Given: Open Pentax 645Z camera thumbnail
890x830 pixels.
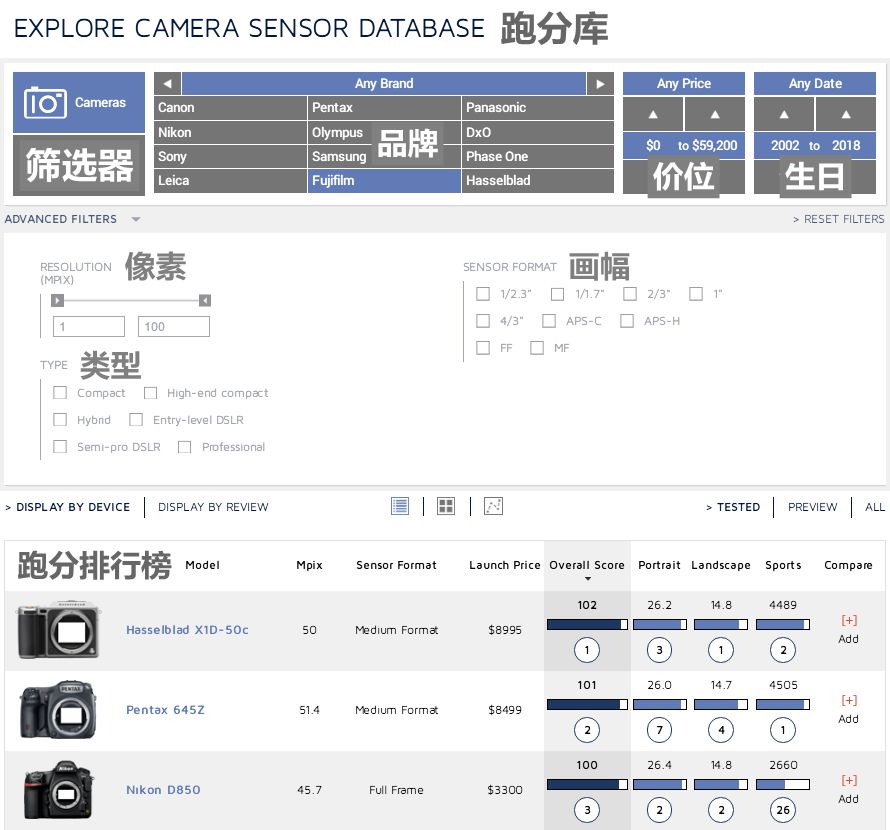Looking at the screenshot, I should (58, 710).
